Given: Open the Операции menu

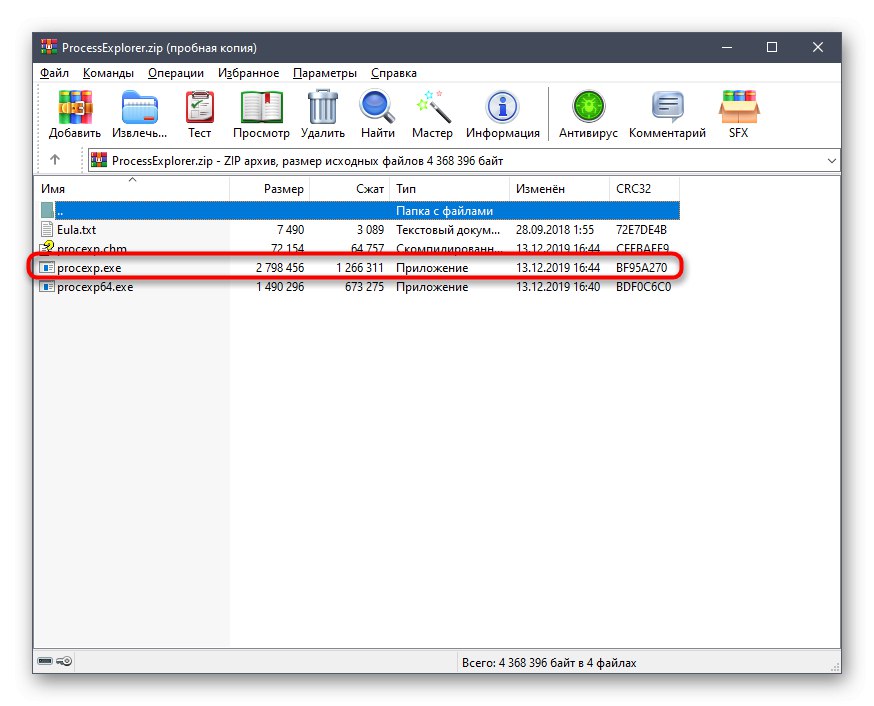Looking at the screenshot, I should (x=176, y=73).
